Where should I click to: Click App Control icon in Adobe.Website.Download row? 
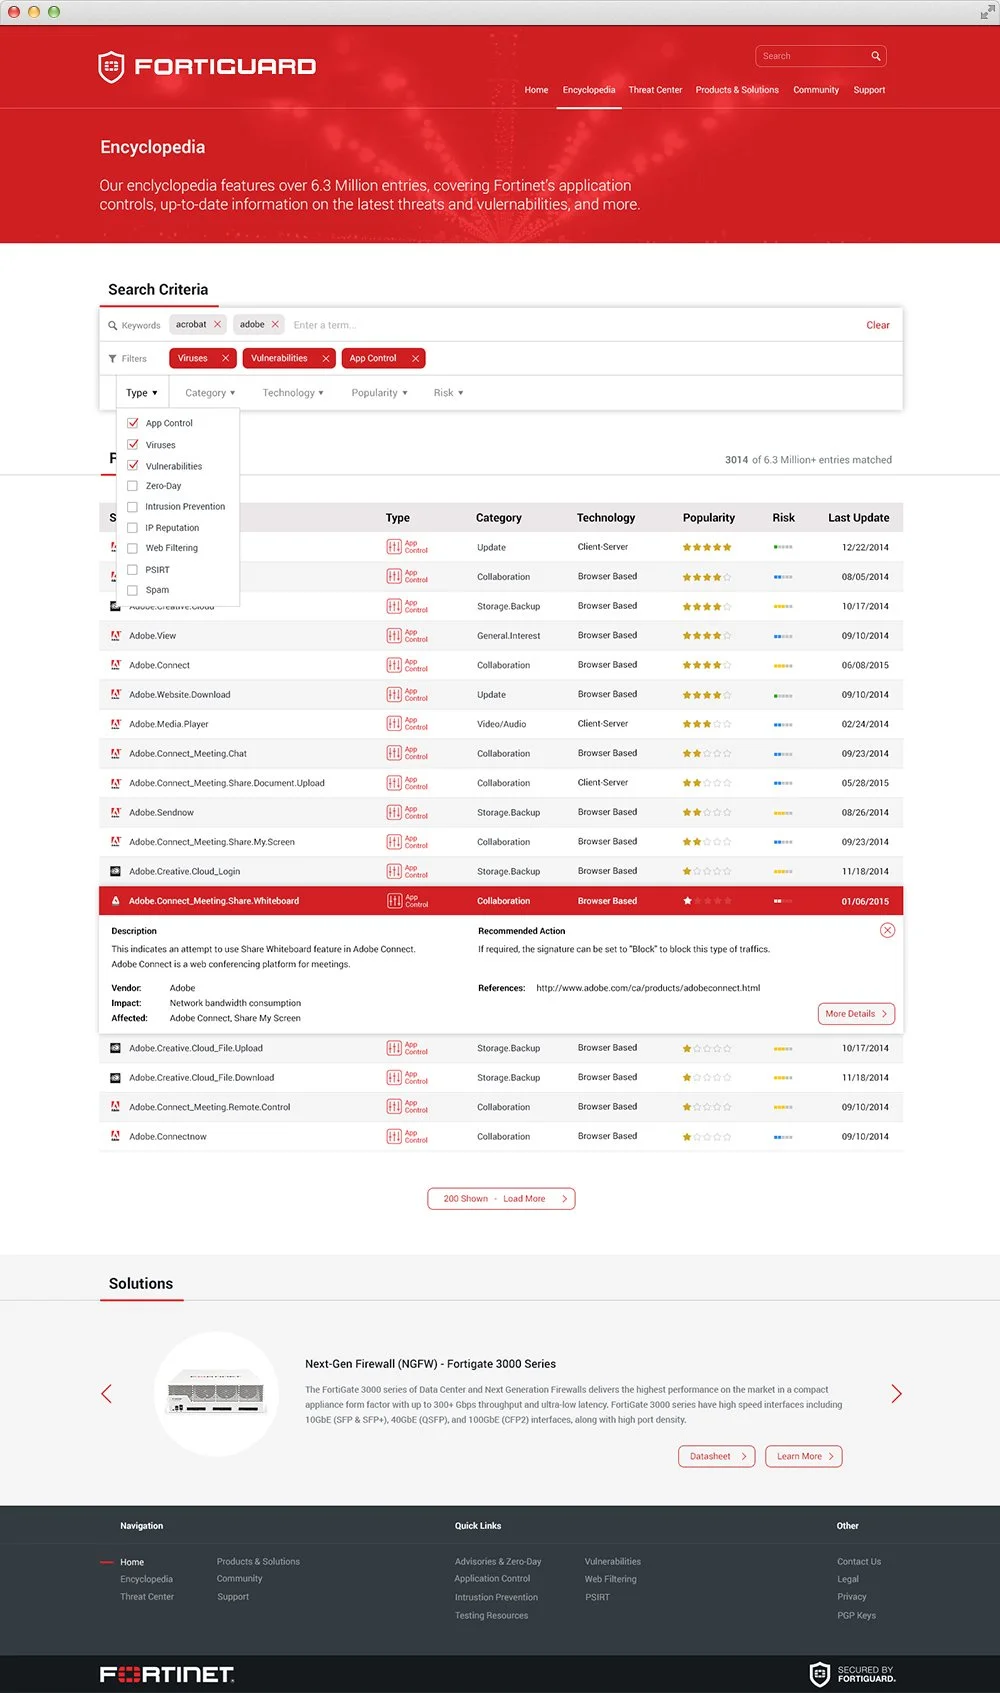394,694
